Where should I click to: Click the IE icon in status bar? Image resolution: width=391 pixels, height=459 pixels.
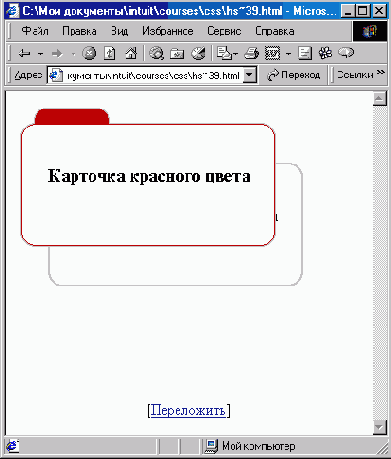coord(12,446)
